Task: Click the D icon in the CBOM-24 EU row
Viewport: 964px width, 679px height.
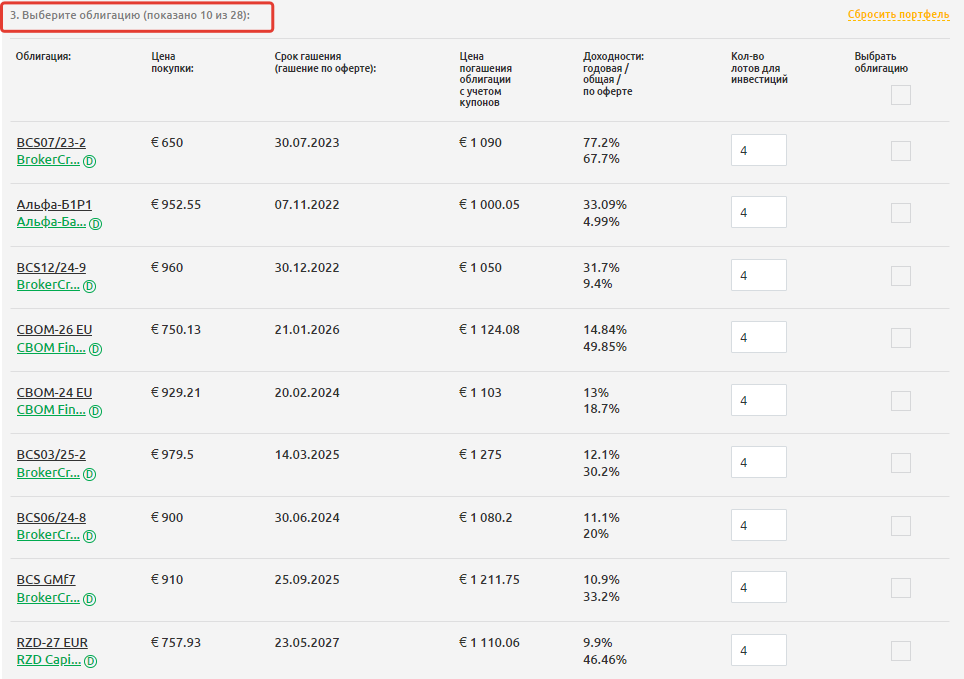Action: click(x=95, y=411)
